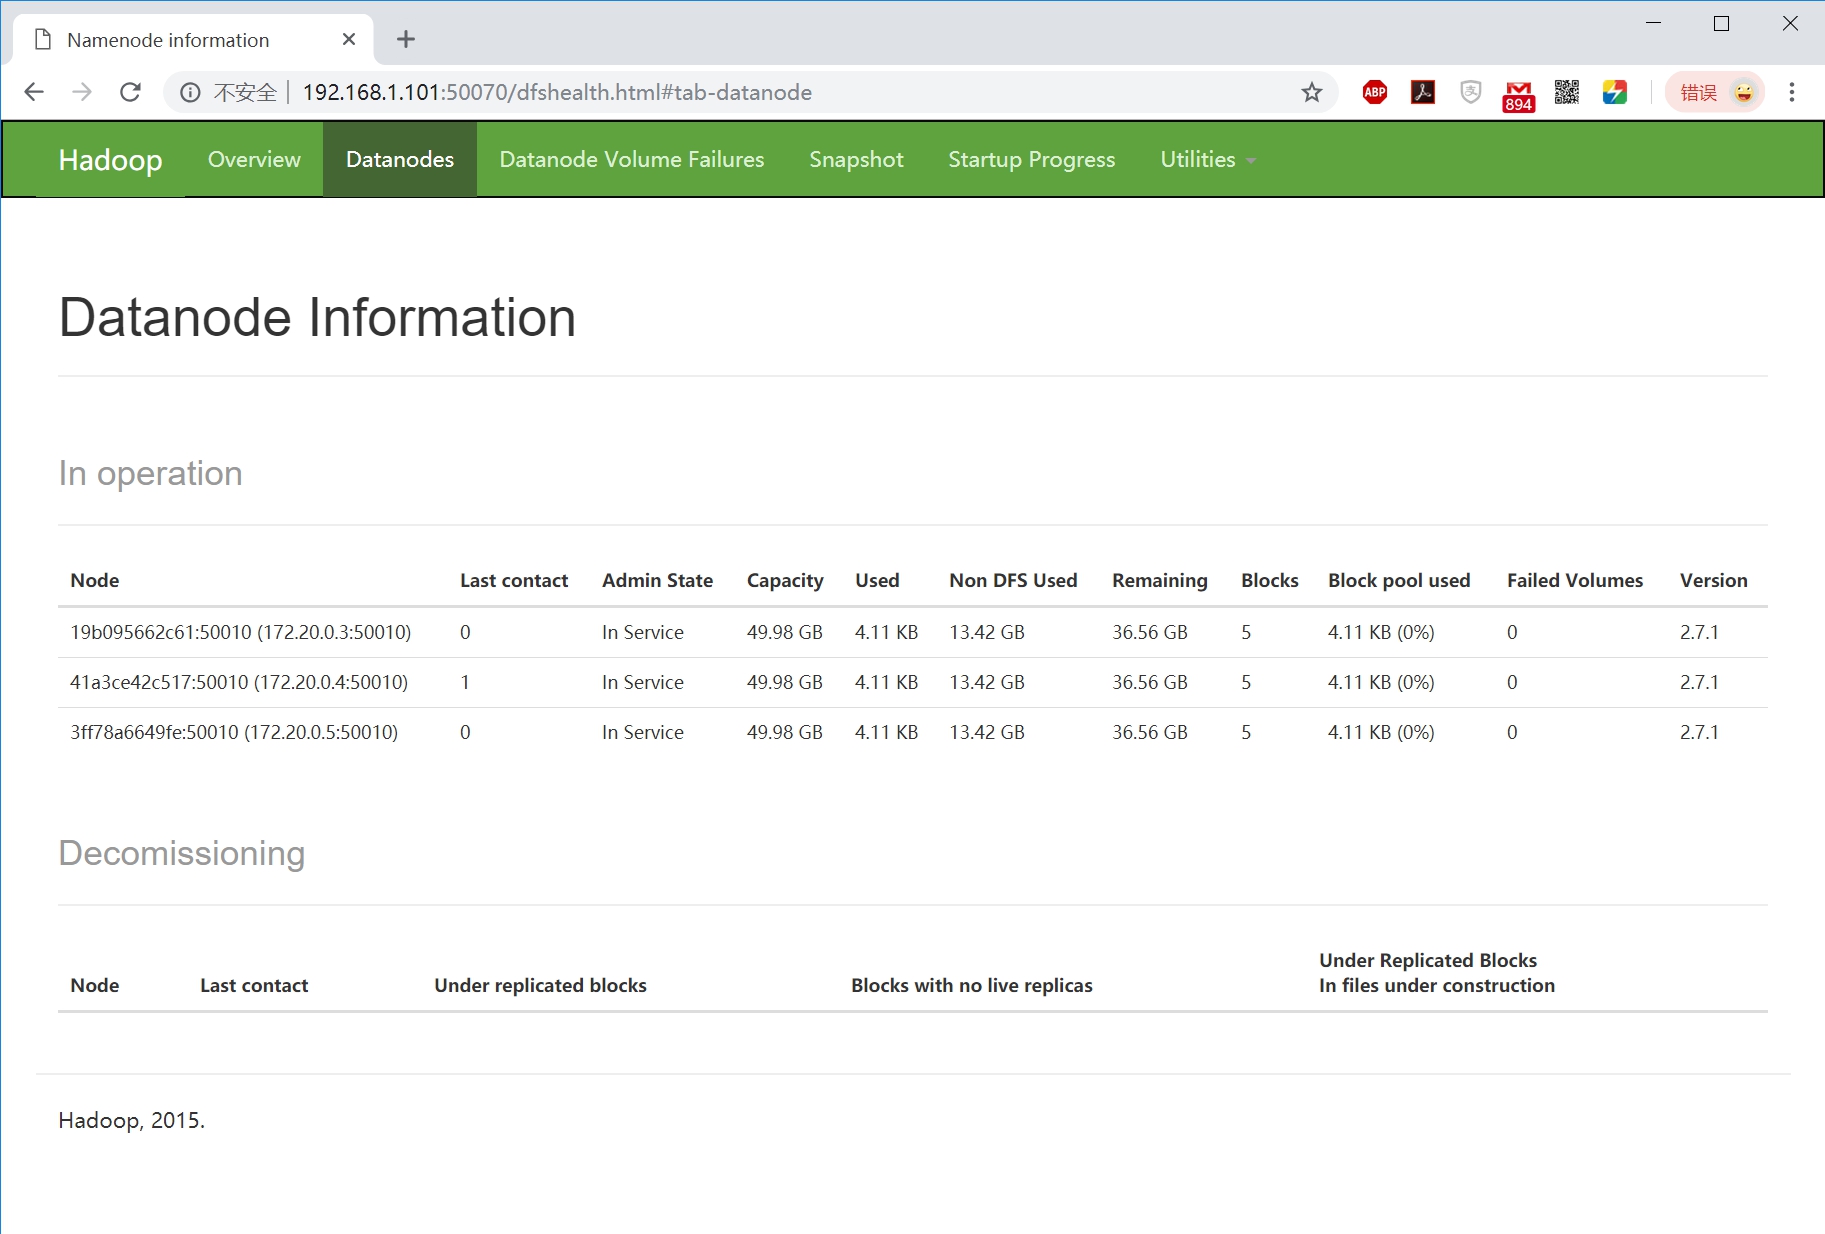Click the Used column header
This screenshot has height=1234, width=1825.
click(x=877, y=580)
